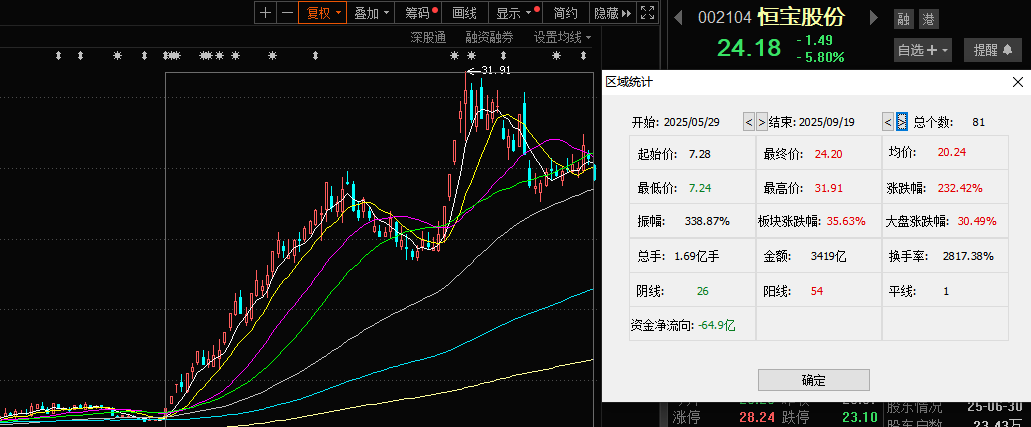Open 设置均线 moving average dropdown
The image size is (1031, 427).
pos(562,37)
